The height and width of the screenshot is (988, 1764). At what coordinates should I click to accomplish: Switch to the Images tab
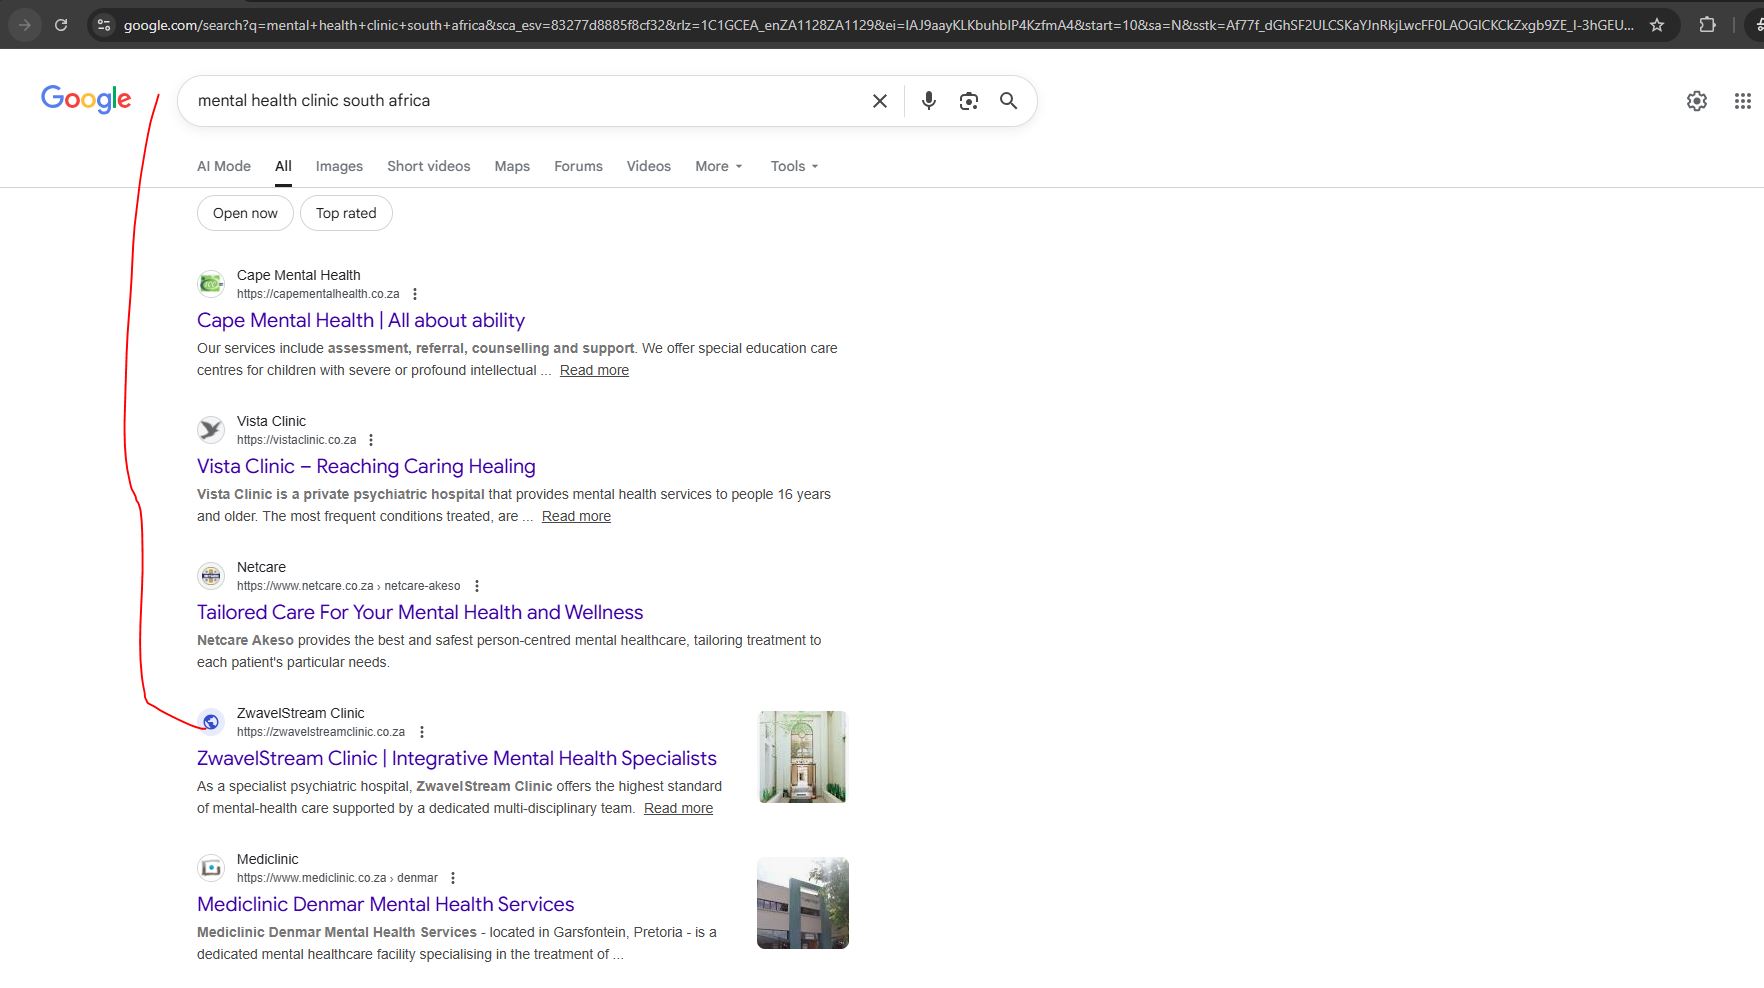click(339, 166)
